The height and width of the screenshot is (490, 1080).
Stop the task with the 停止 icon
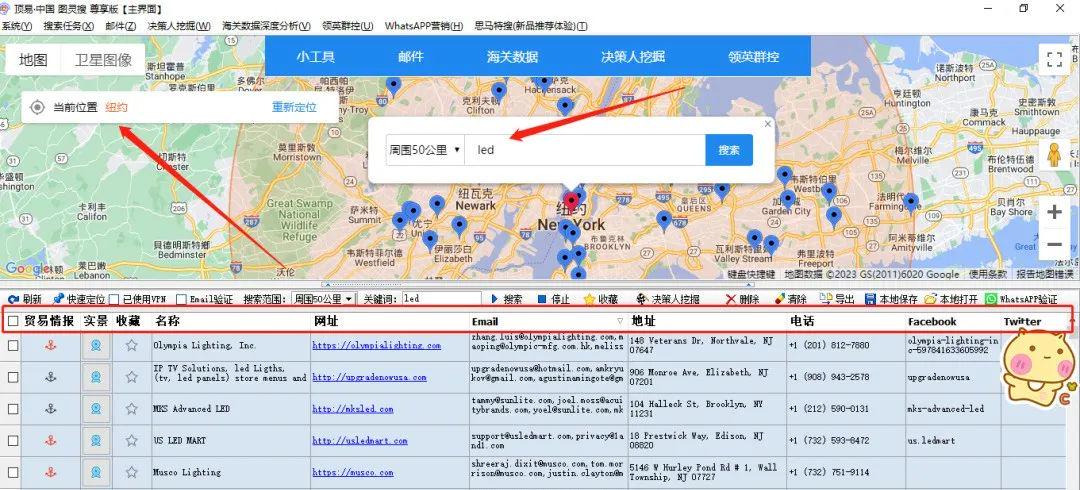pyautogui.click(x=542, y=299)
